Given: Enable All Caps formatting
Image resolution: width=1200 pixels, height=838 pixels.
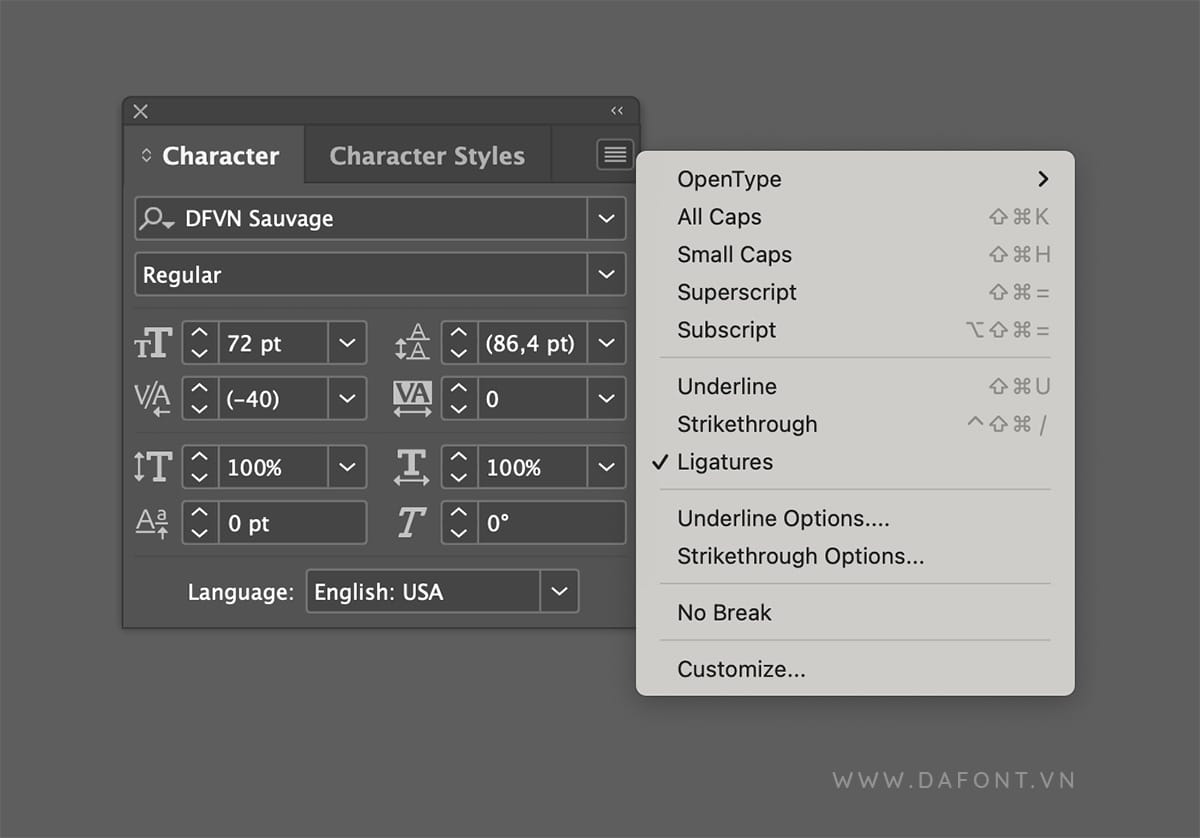Looking at the screenshot, I should click(719, 217).
